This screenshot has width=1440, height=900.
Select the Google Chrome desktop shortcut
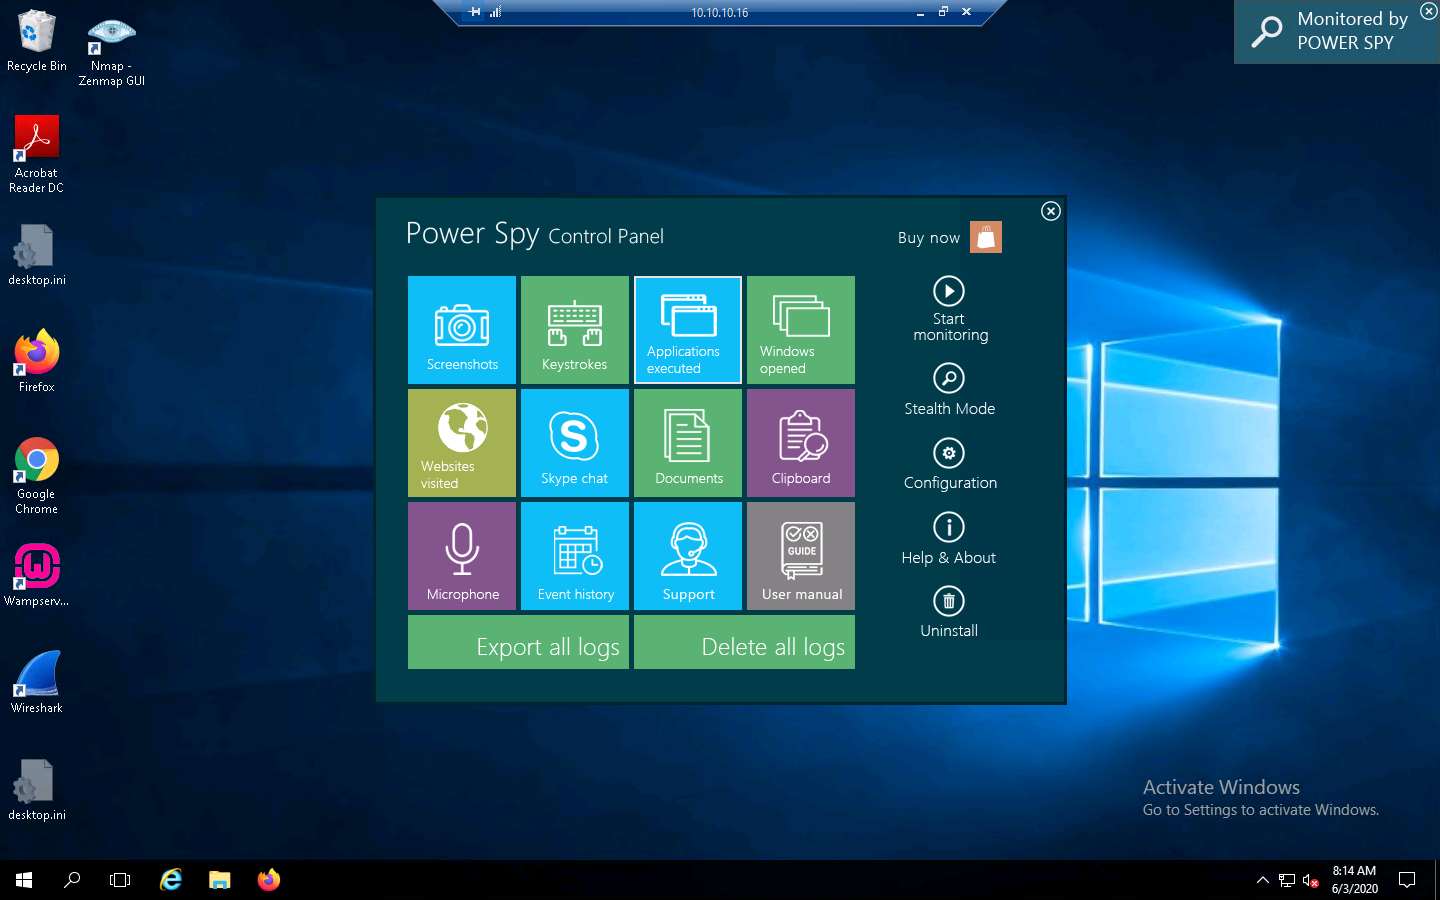click(37, 475)
